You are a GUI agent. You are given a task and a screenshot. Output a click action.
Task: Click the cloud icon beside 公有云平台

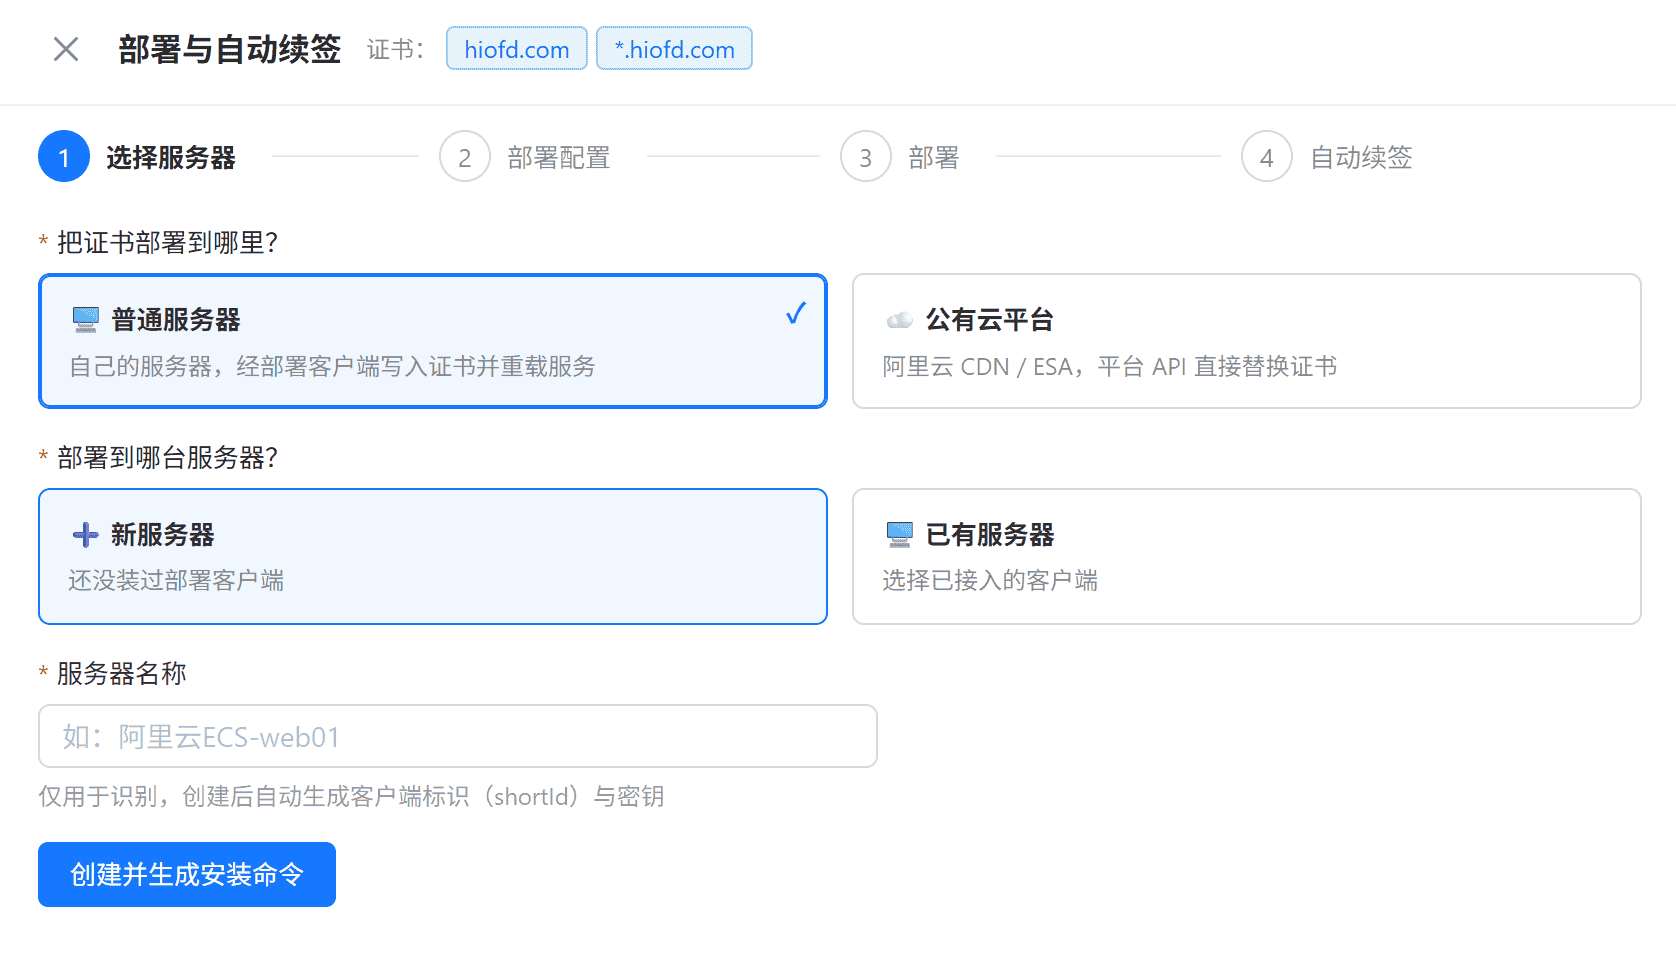pos(900,320)
